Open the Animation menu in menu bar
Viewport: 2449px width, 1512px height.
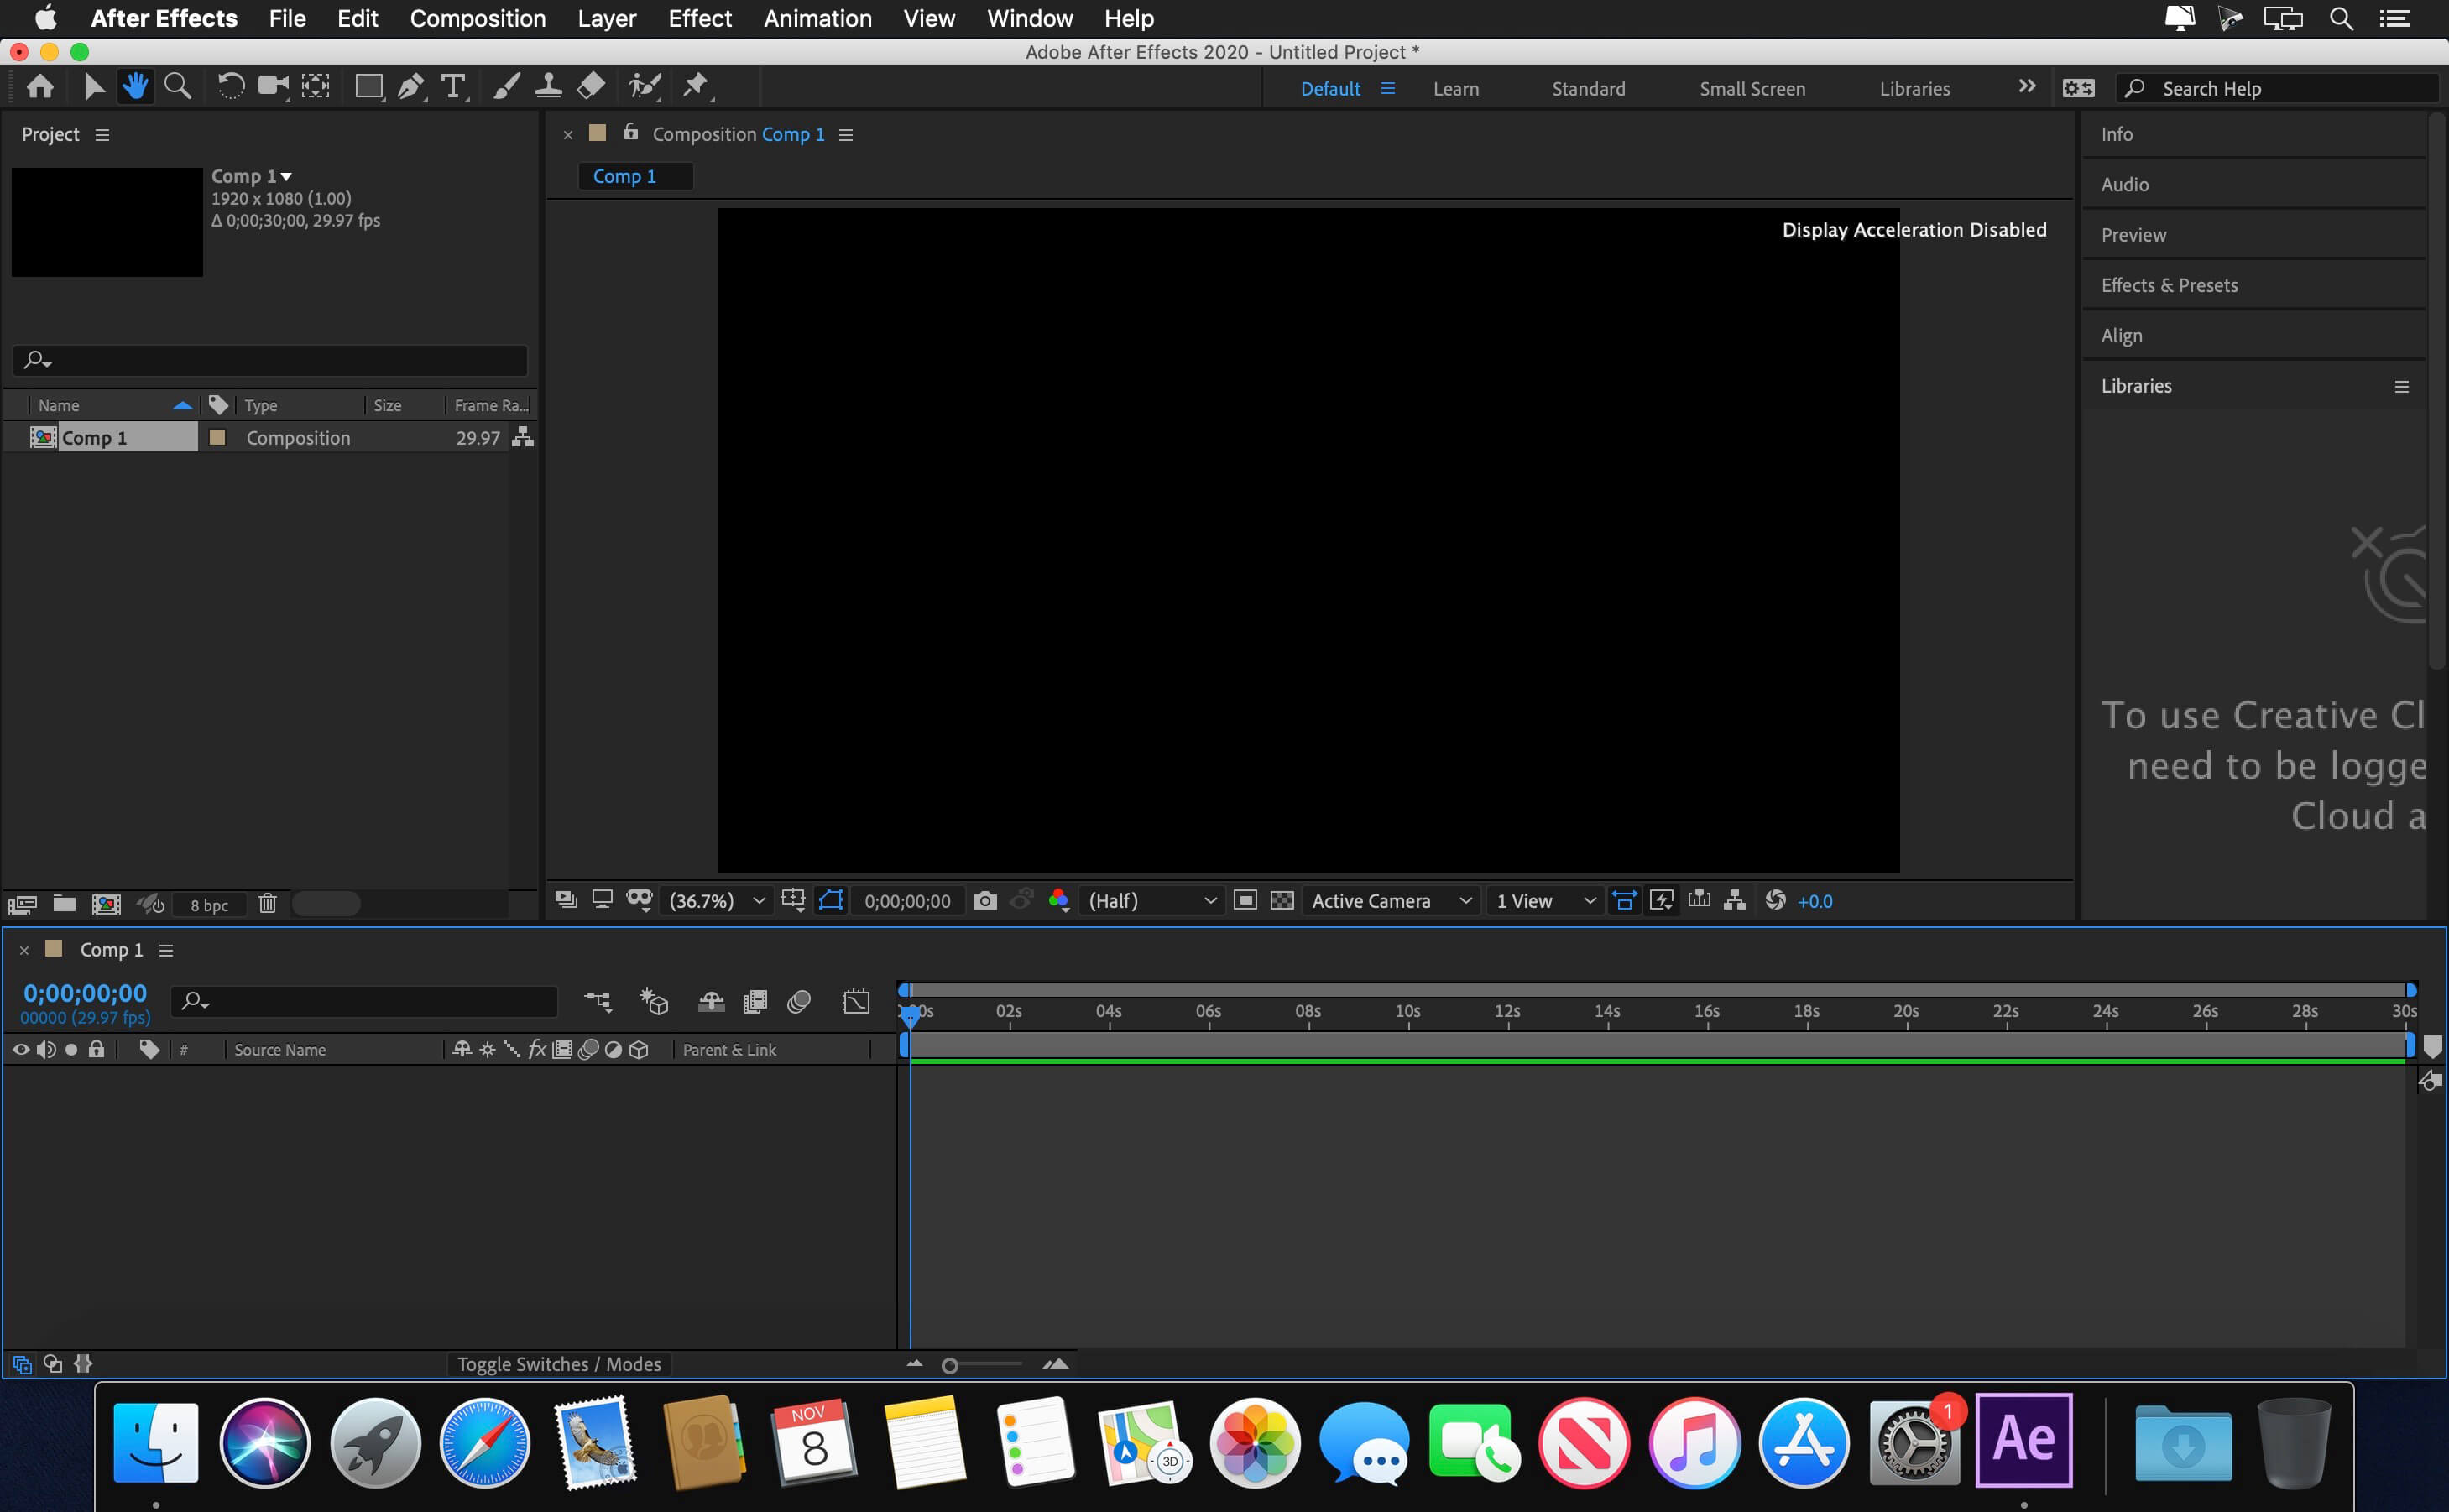coord(813,18)
